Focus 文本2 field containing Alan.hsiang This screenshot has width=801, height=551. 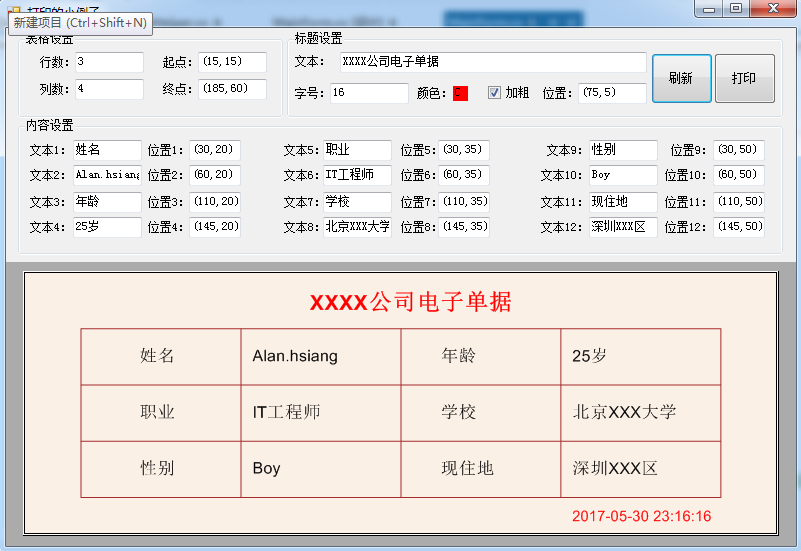tap(107, 175)
